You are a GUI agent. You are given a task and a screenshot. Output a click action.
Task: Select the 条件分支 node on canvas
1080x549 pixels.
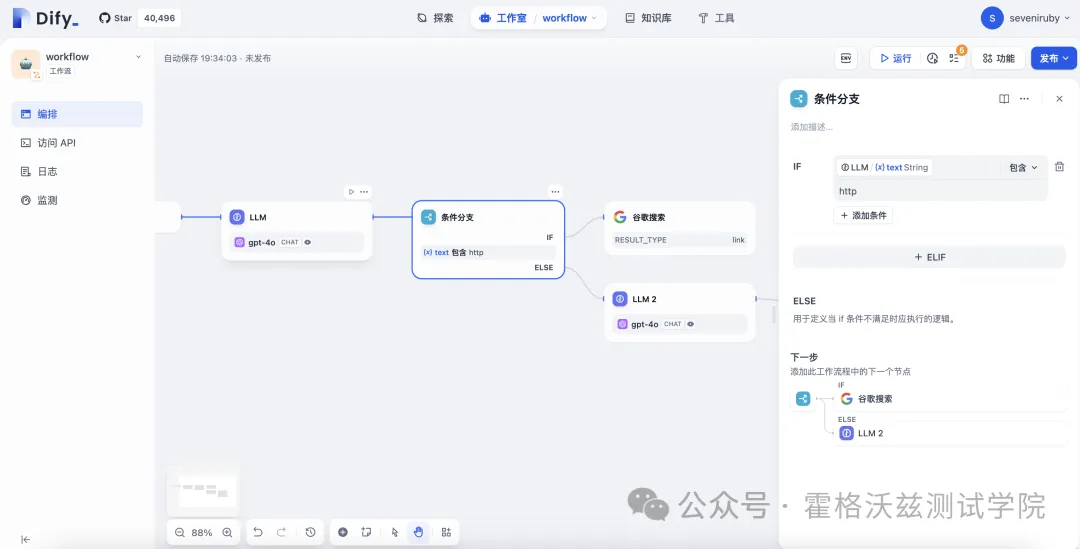488,239
